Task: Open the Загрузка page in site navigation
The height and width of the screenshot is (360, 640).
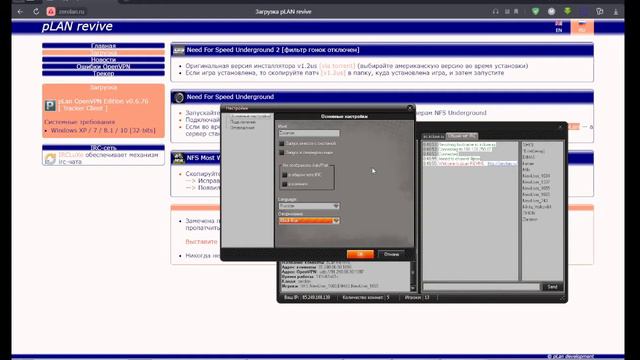Action: pyautogui.click(x=103, y=53)
